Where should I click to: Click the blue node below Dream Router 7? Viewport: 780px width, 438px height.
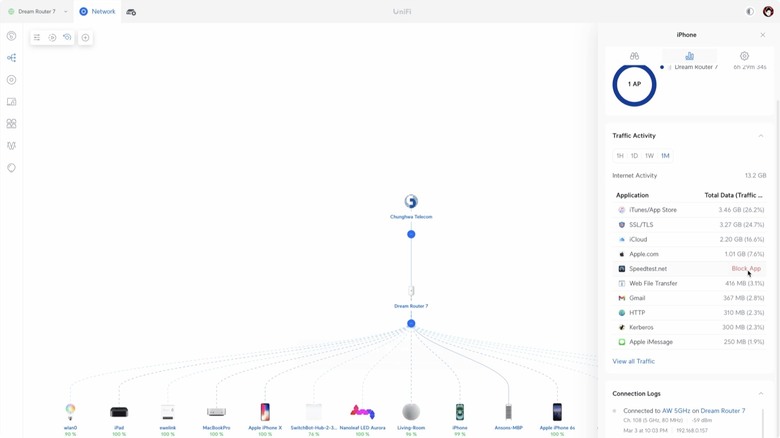(411, 324)
